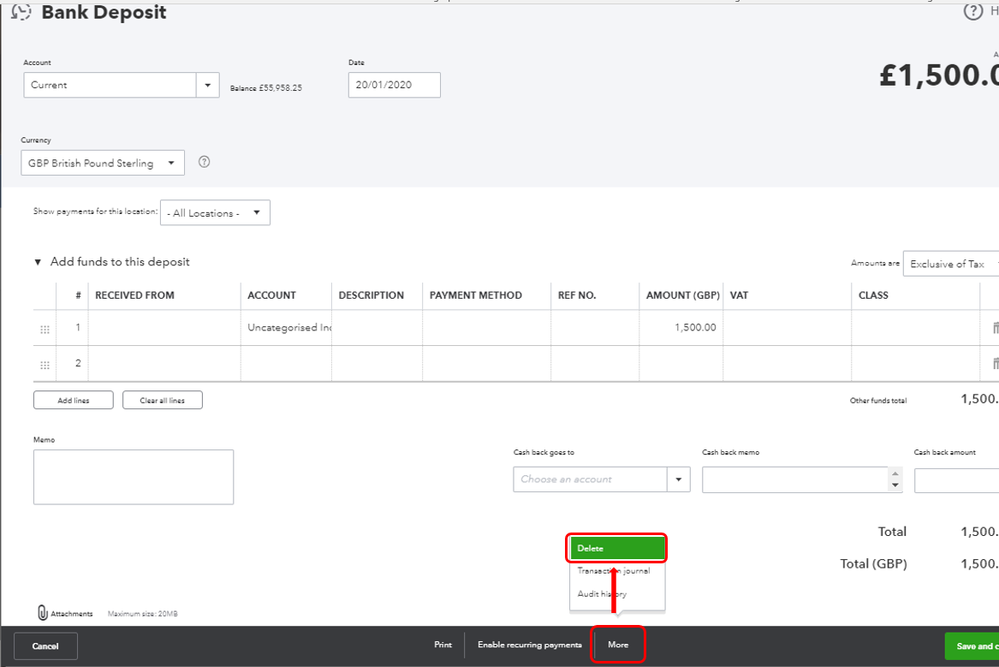Click the VAT column header
Viewport: 999px width, 667px height.
click(x=738, y=295)
